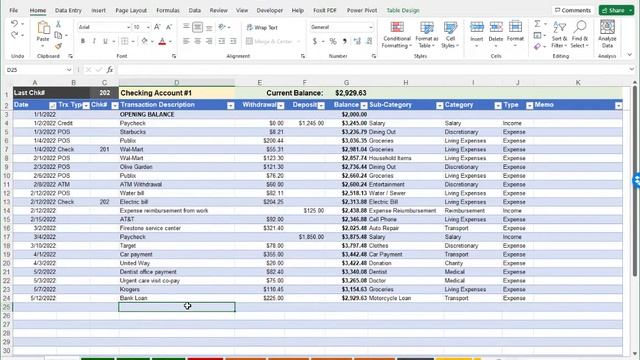Open Find & Select menu

(580, 35)
